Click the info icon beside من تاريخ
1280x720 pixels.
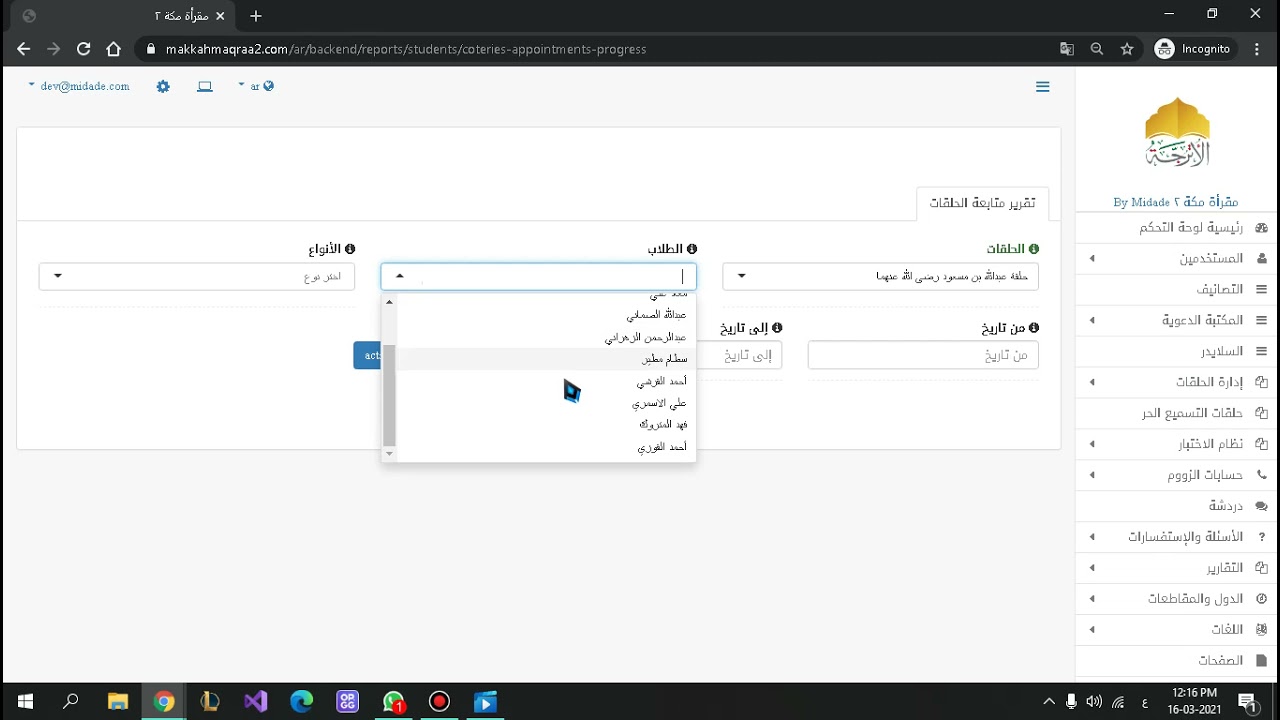(1034, 328)
